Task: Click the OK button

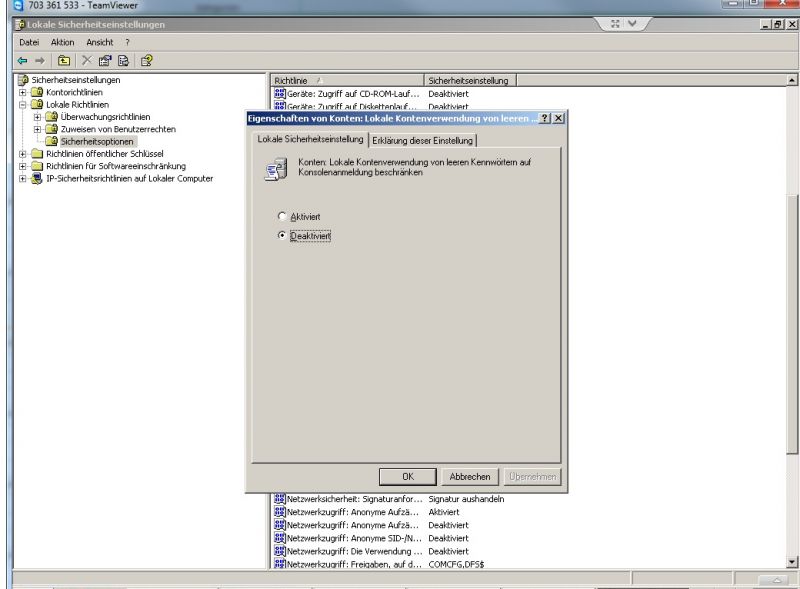Action: coord(405,477)
